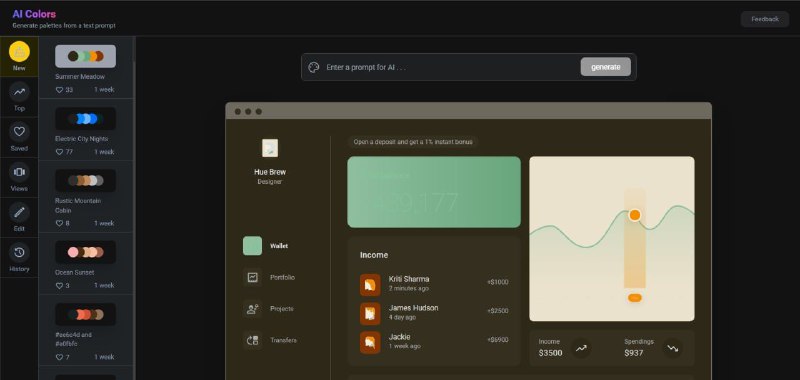Click the generate button
This screenshot has height=380, width=800.
pos(606,67)
